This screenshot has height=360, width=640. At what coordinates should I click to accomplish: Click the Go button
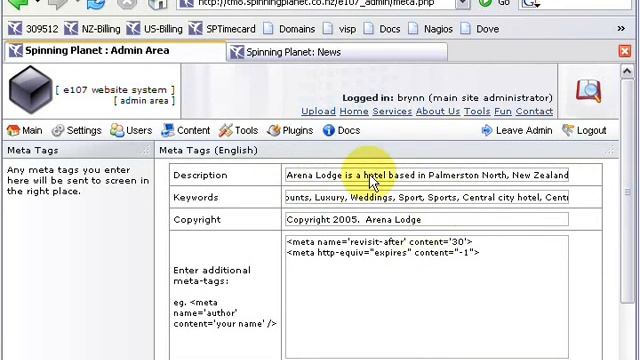(495, 3)
